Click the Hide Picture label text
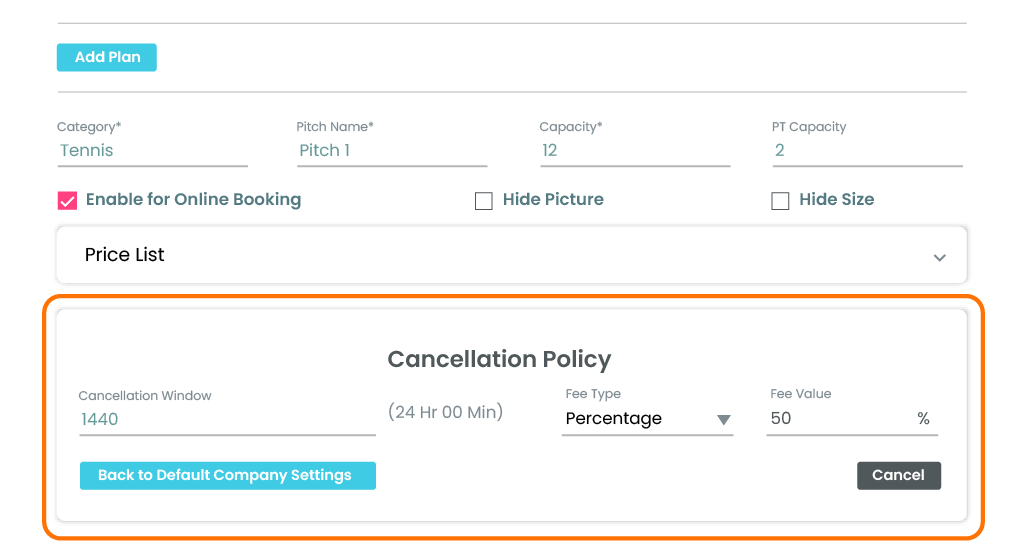 tap(553, 200)
